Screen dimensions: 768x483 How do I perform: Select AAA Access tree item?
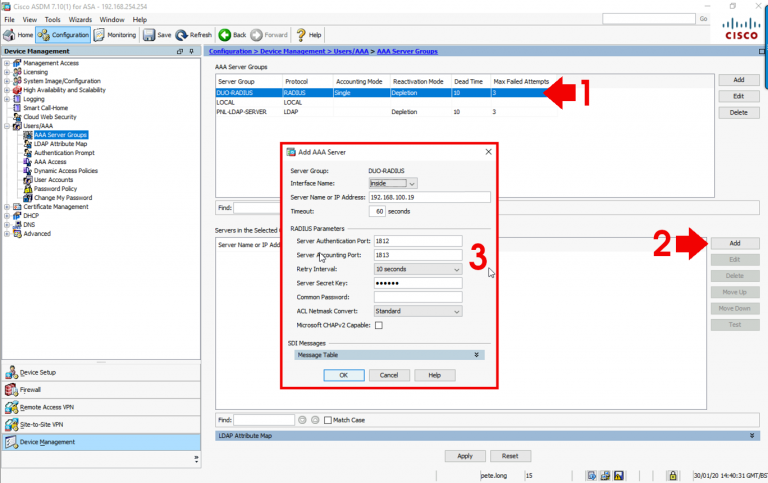pos(50,162)
